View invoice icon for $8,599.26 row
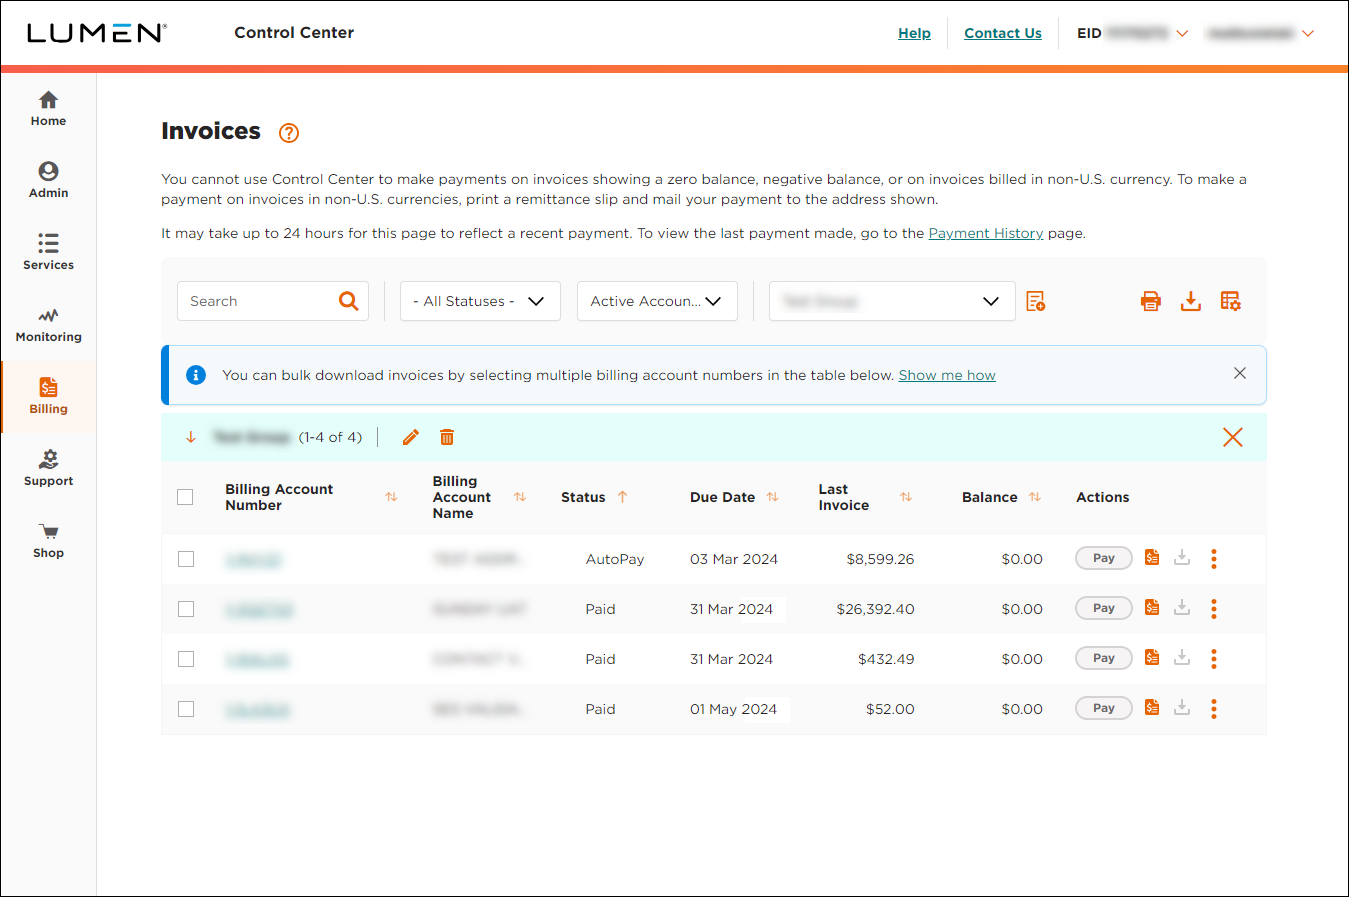The width and height of the screenshot is (1349, 897). [x=1152, y=558]
